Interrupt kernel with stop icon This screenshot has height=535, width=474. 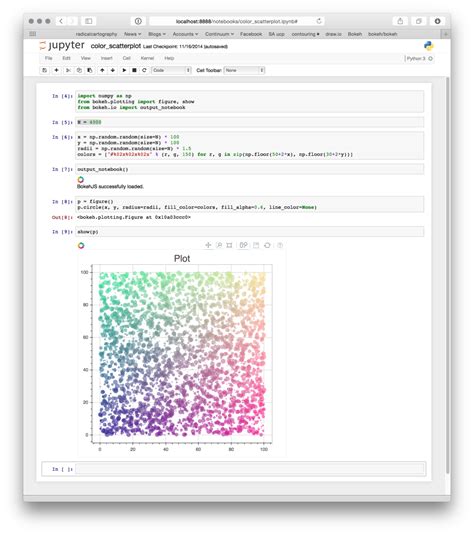coord(134,70)
